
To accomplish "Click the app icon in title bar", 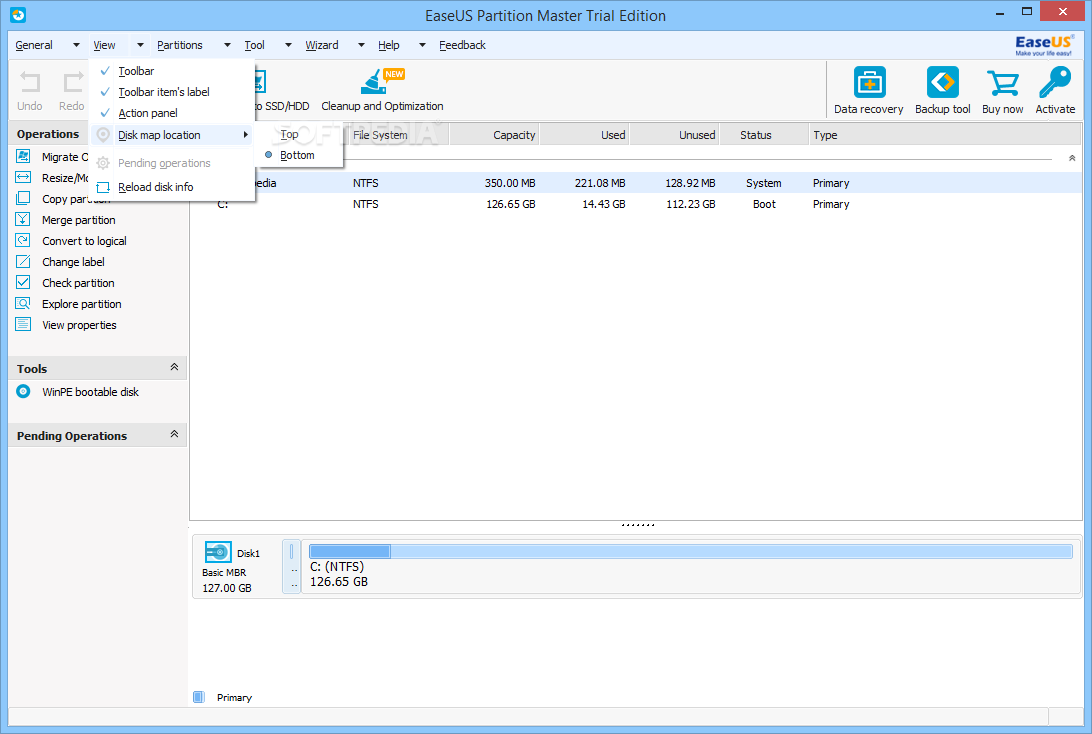I will (18, 15).
